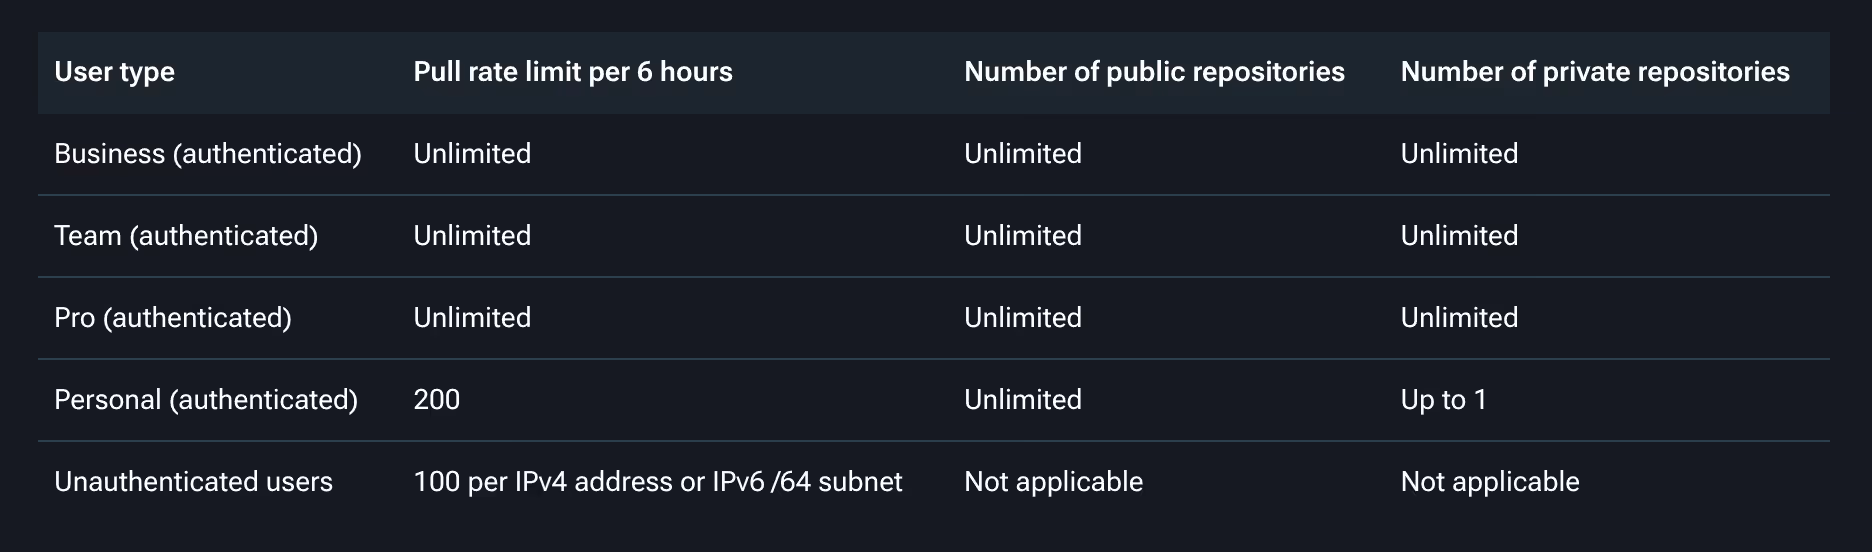The image size is (1872, 552).
Task: Click Business row's private repositories 'Unlimited' cell
Action: tap(1458, 154)
